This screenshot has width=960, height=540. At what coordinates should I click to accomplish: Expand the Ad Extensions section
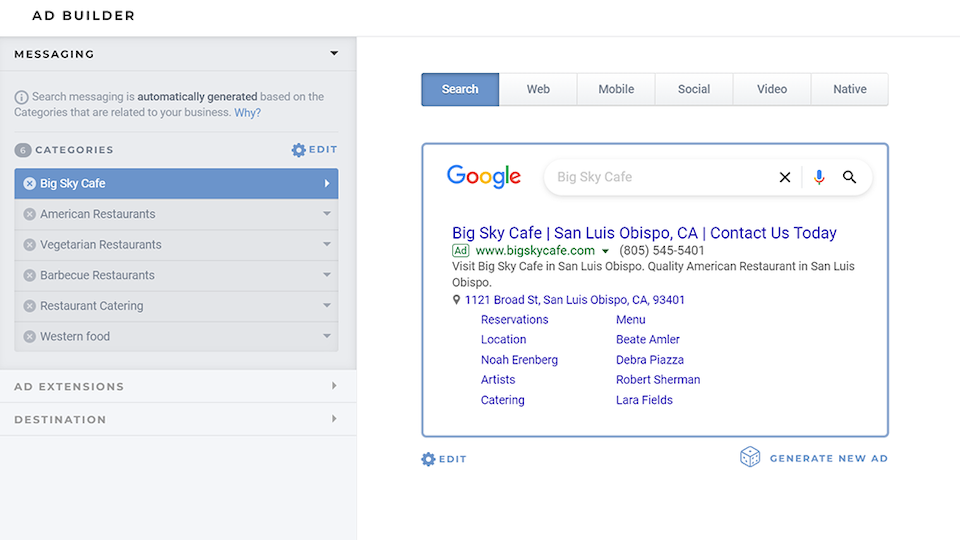point(334,386)
